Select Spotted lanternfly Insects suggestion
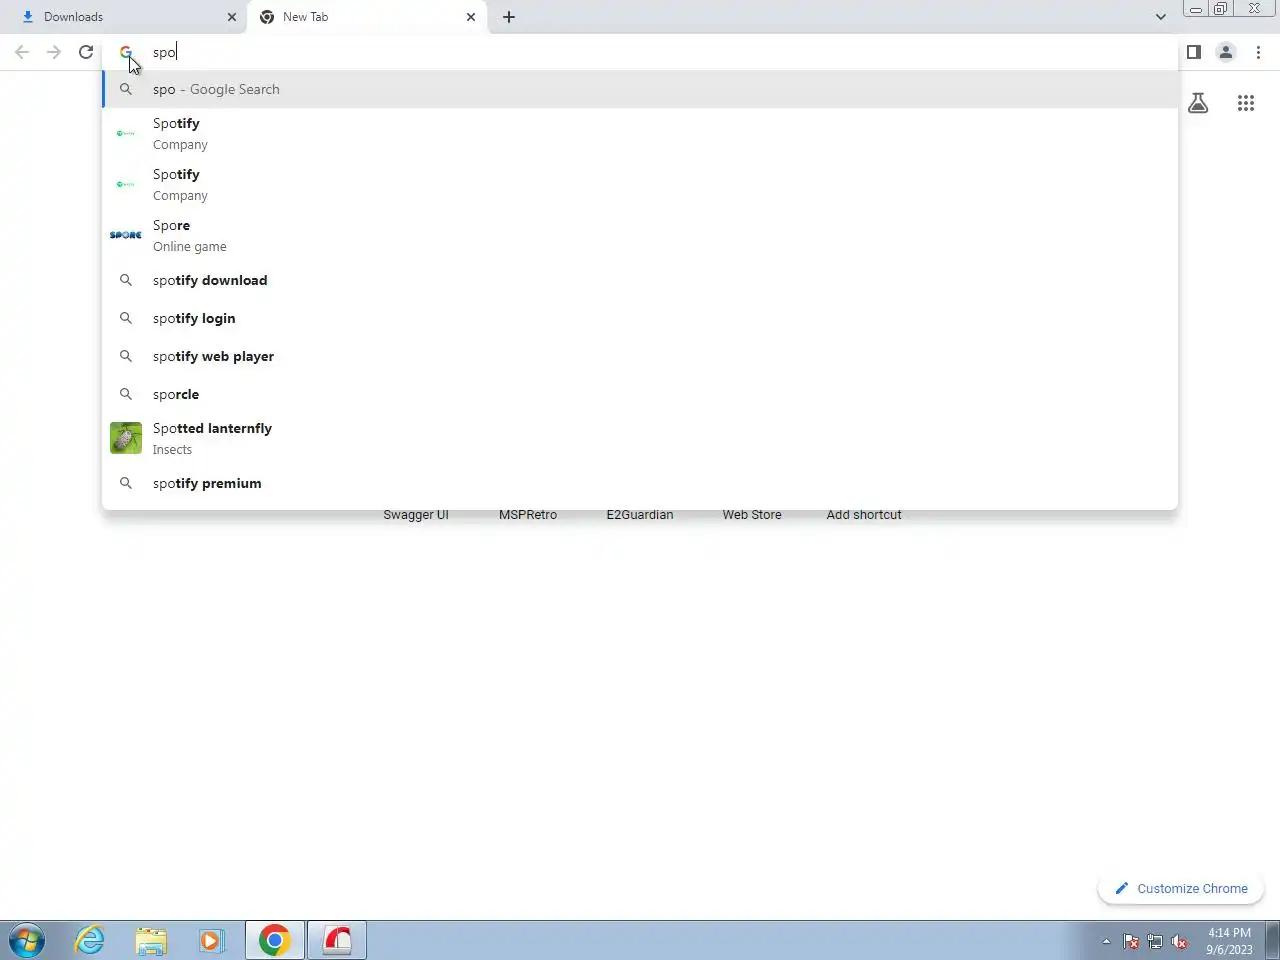Viewport: 1280px width, 960px height. 640,438
